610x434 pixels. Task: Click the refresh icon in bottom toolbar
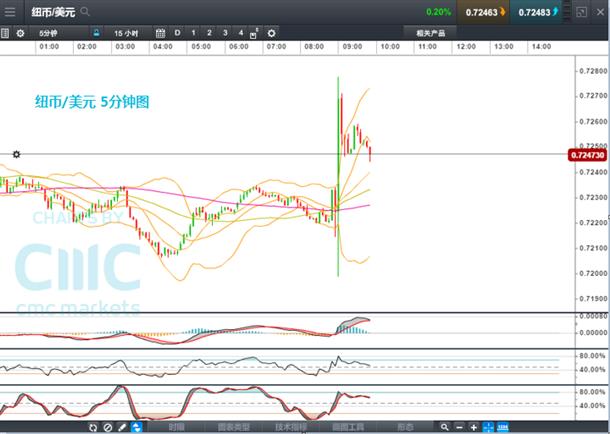pos(93,427)
